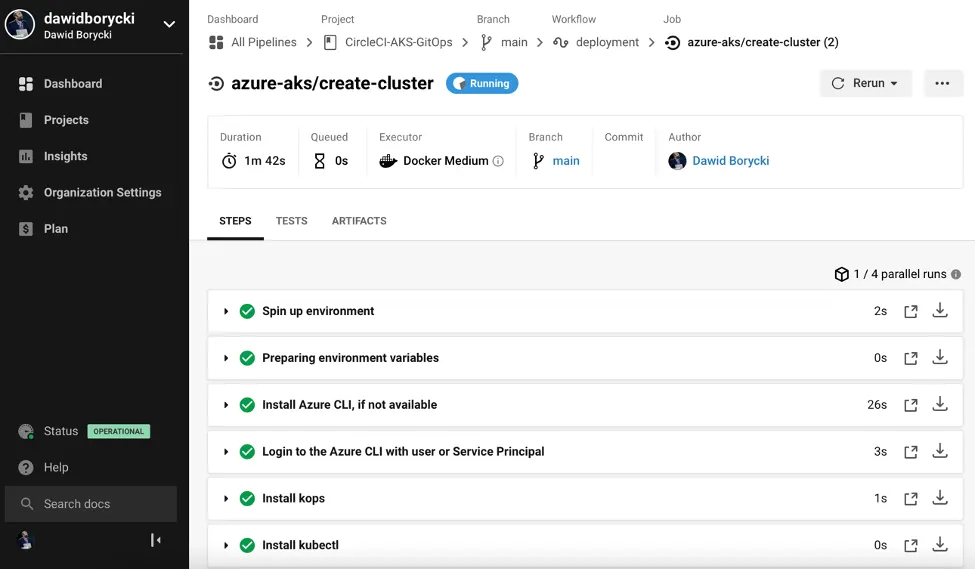Expand the Install kops step

(x=226, y=498)
